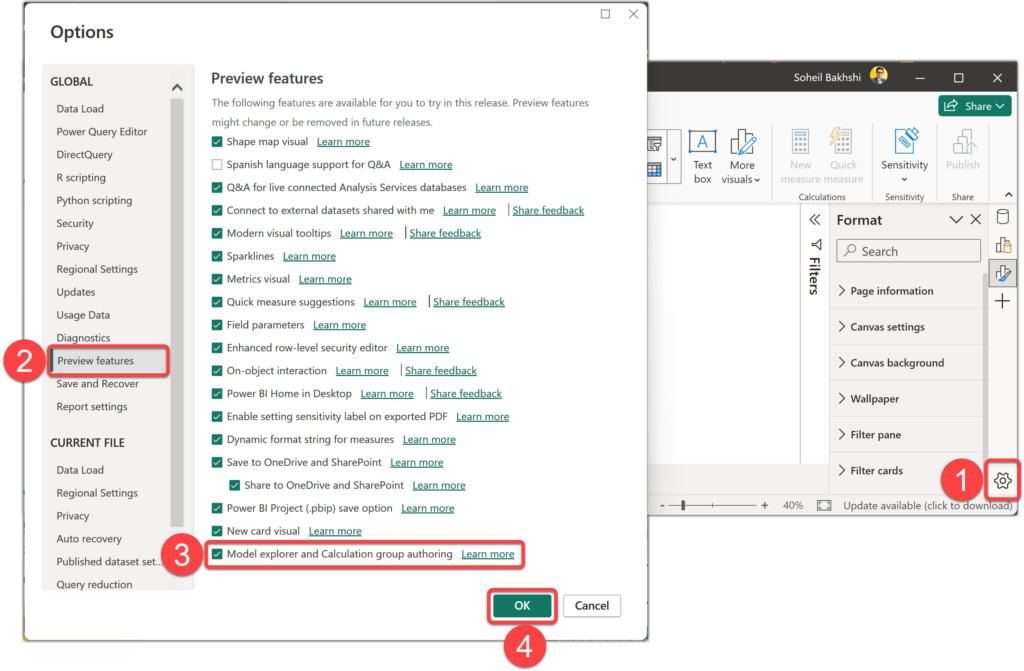Open Learn more for Sparklines
The height and width of the screenshot is (671, 1024).
point(309,256)
